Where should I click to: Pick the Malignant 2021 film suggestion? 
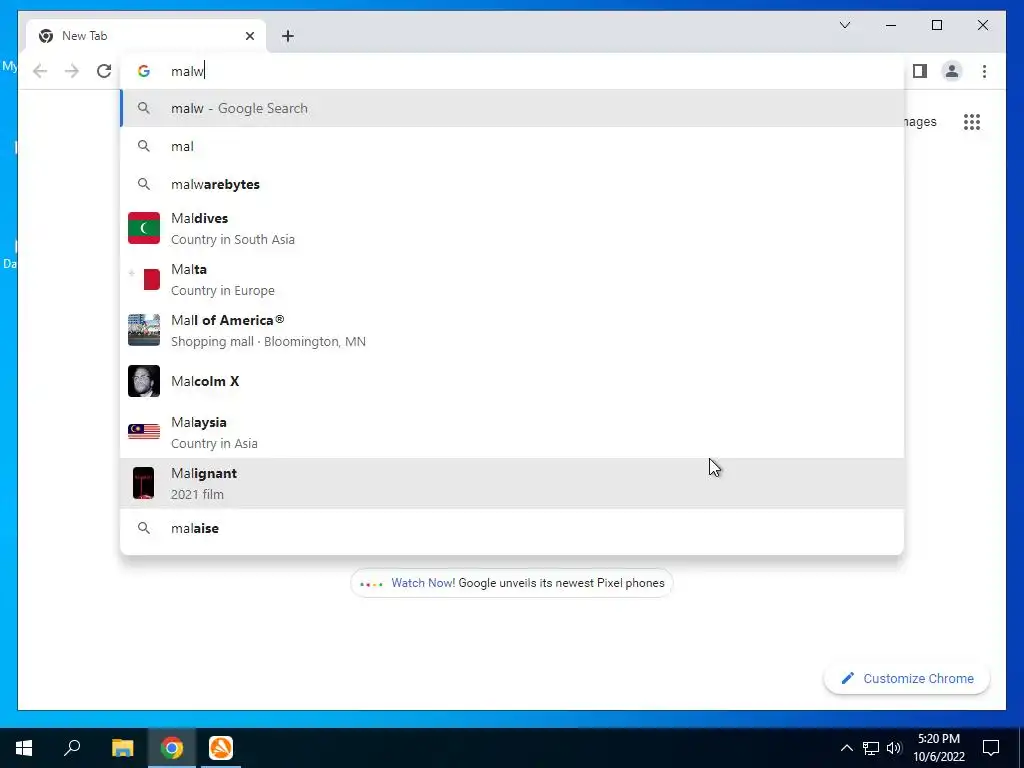tap(512, 483)
